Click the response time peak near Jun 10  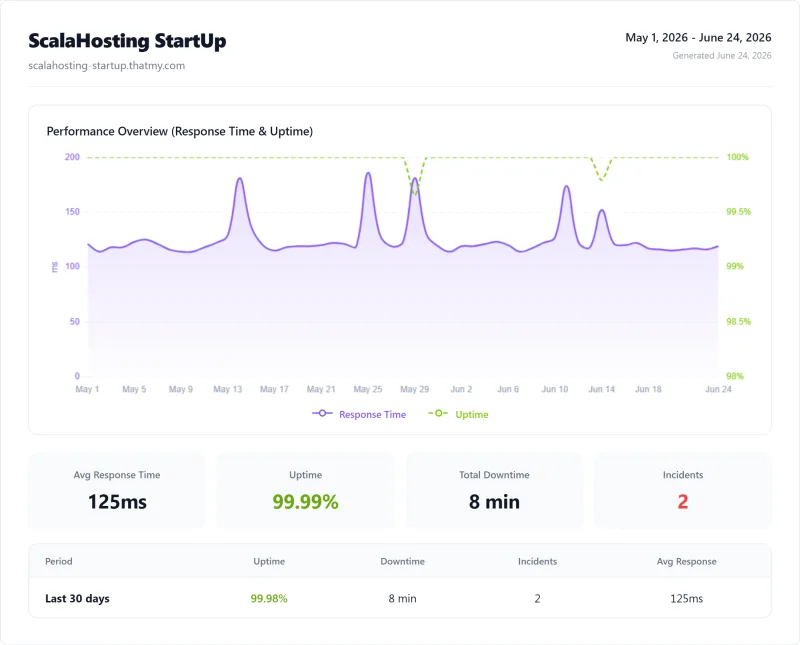click(x=566, y=187)
